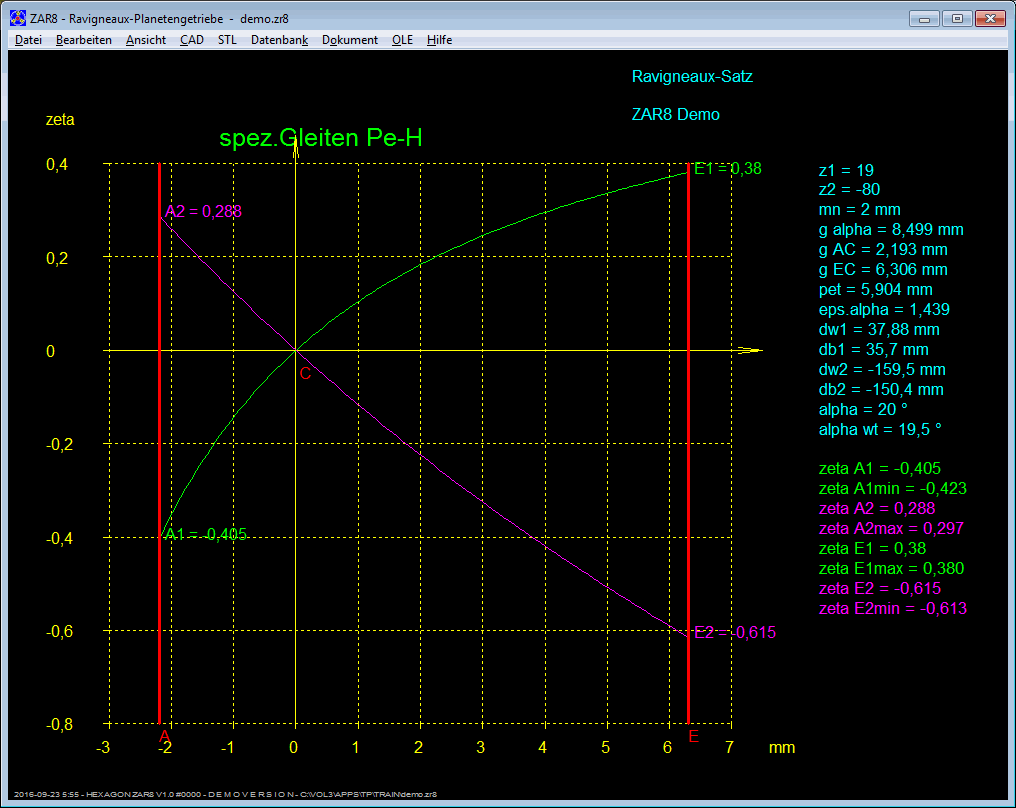Open the Hilfe menu

pos(439,40)
